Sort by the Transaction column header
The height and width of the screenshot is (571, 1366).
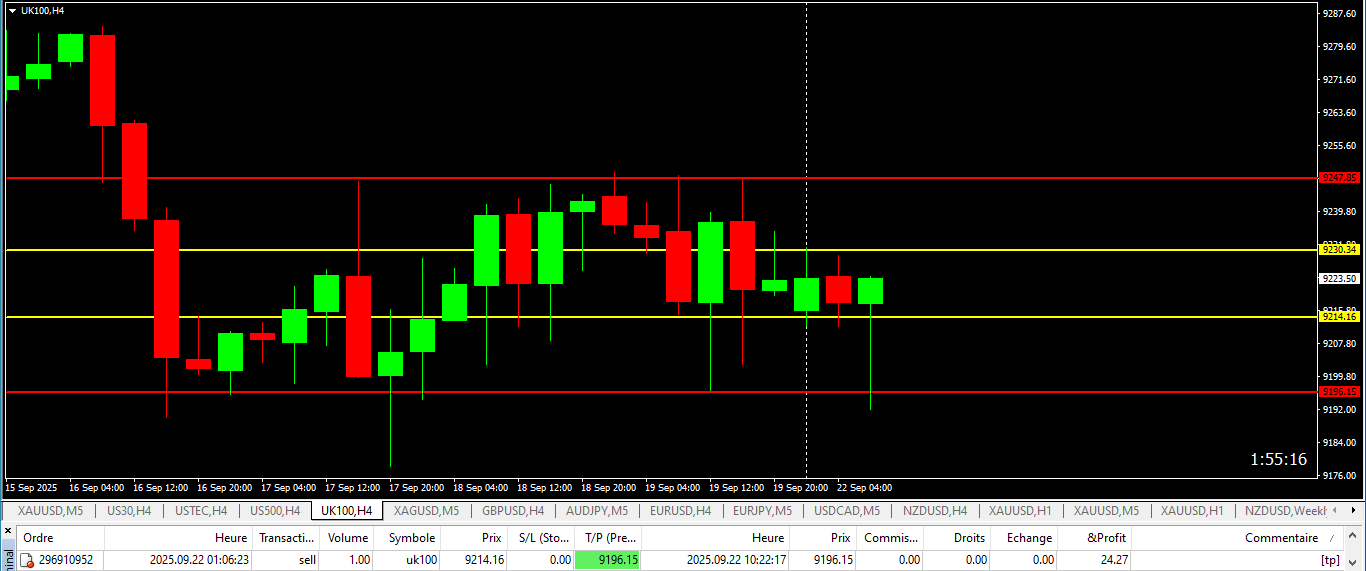[x=287, y=538]
